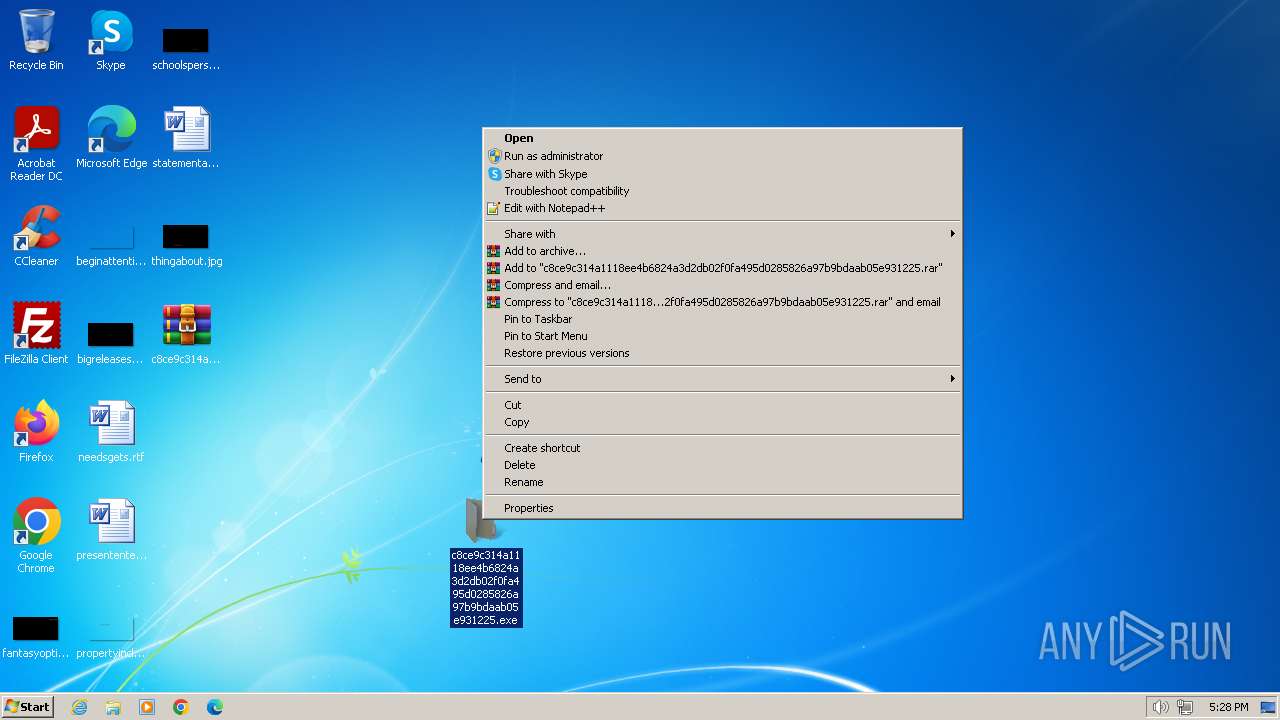Viewport: 1280px width, 720px height.
Task: Select the propertyind file icon
Action: [x=111, y=637]
